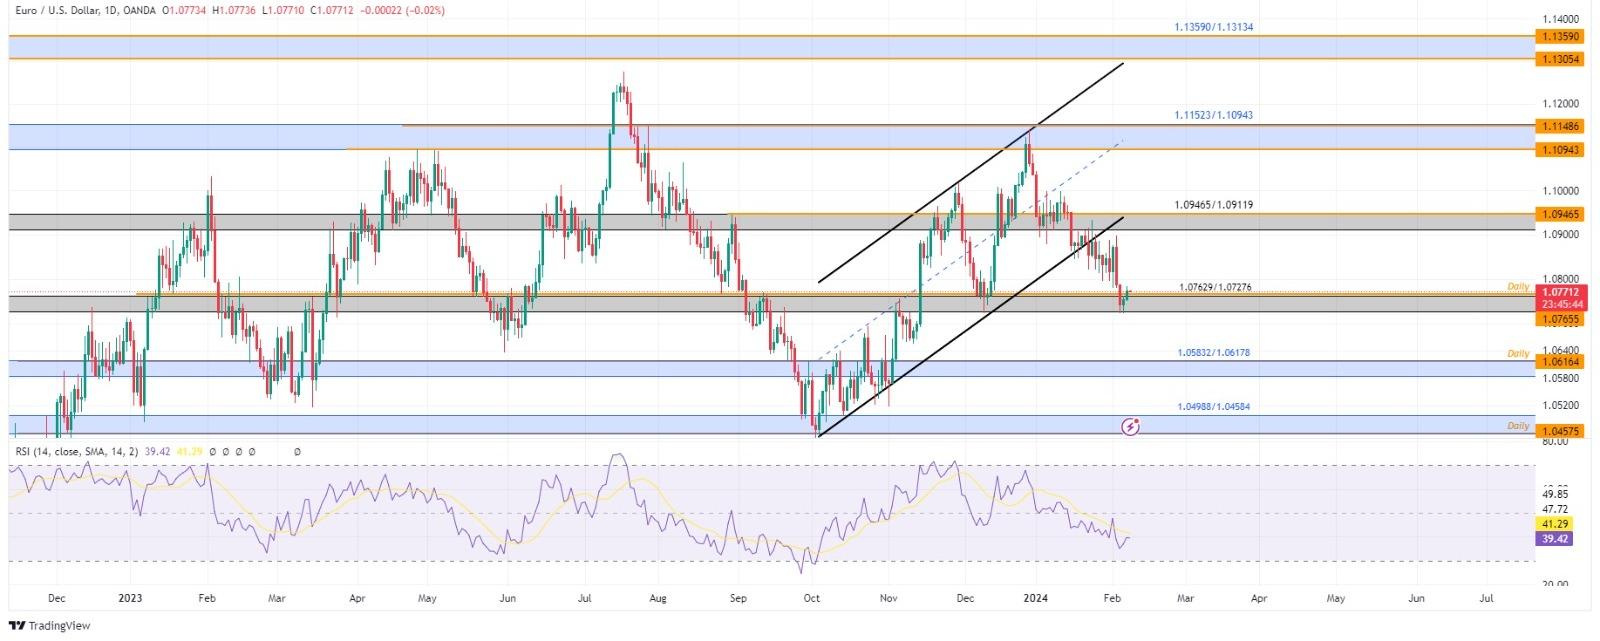The image size is (1600, 641).
Task: Click the RSI (14, close, SMA, 14, 2) legend
Action: point(78,451)
